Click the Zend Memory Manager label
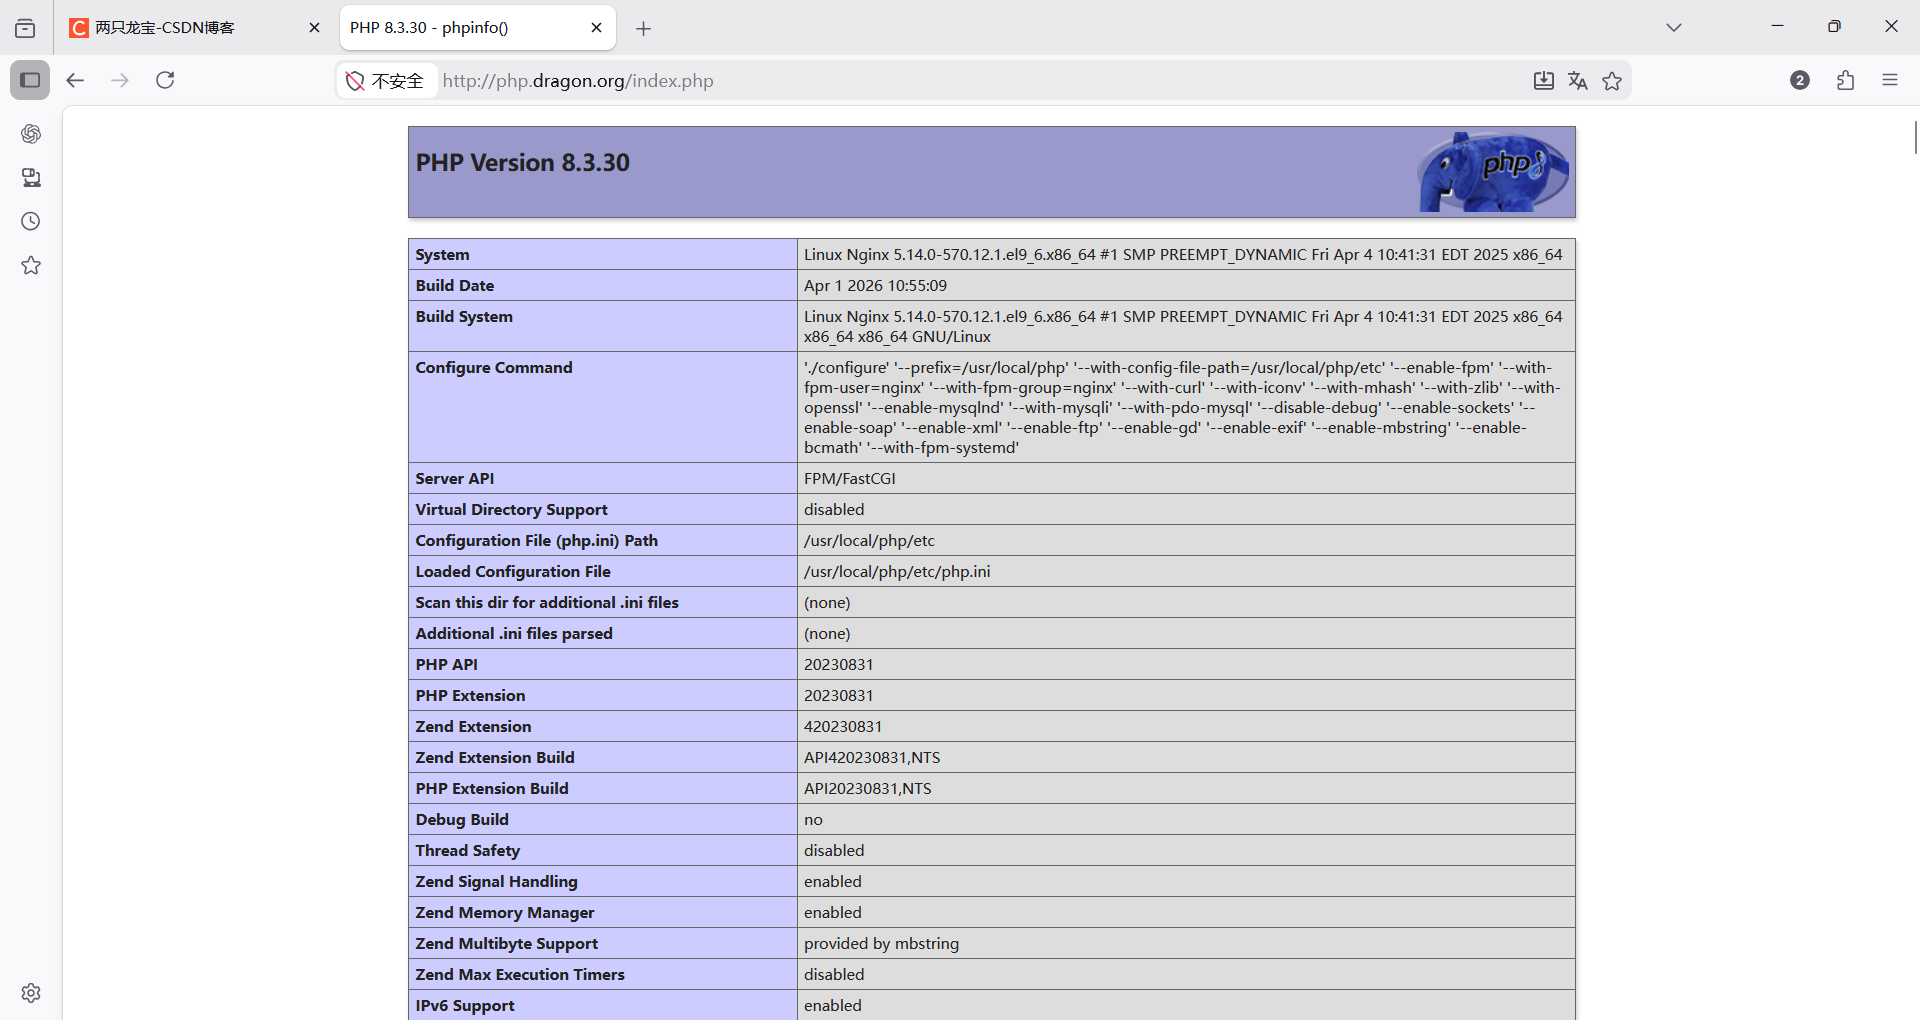This screenshot has height=1020, width=1920. coord(505,913)
